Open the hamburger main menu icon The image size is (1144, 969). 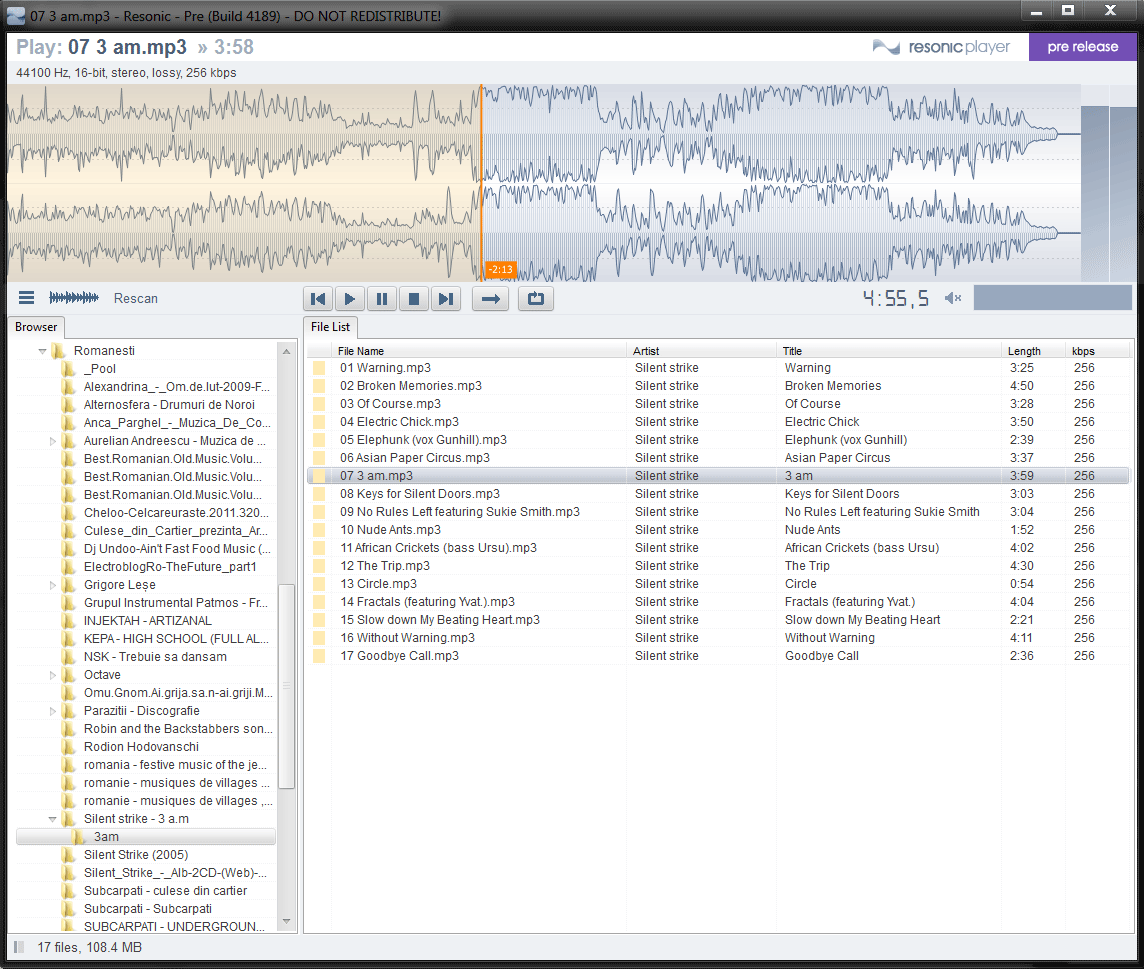click(x=27, y=298)
